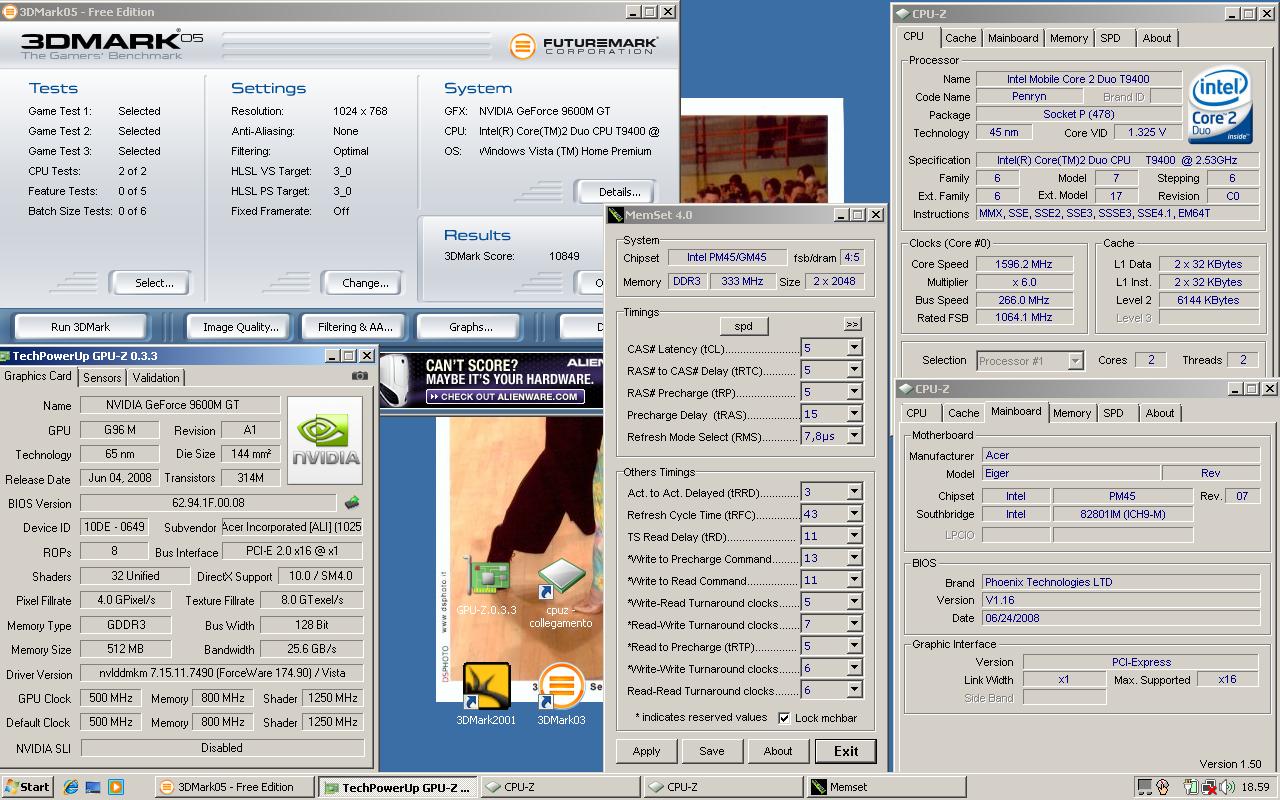1280x800 pixels.
Task: Open Cache tab in top CPU-Z window
Action: point(961,38)
